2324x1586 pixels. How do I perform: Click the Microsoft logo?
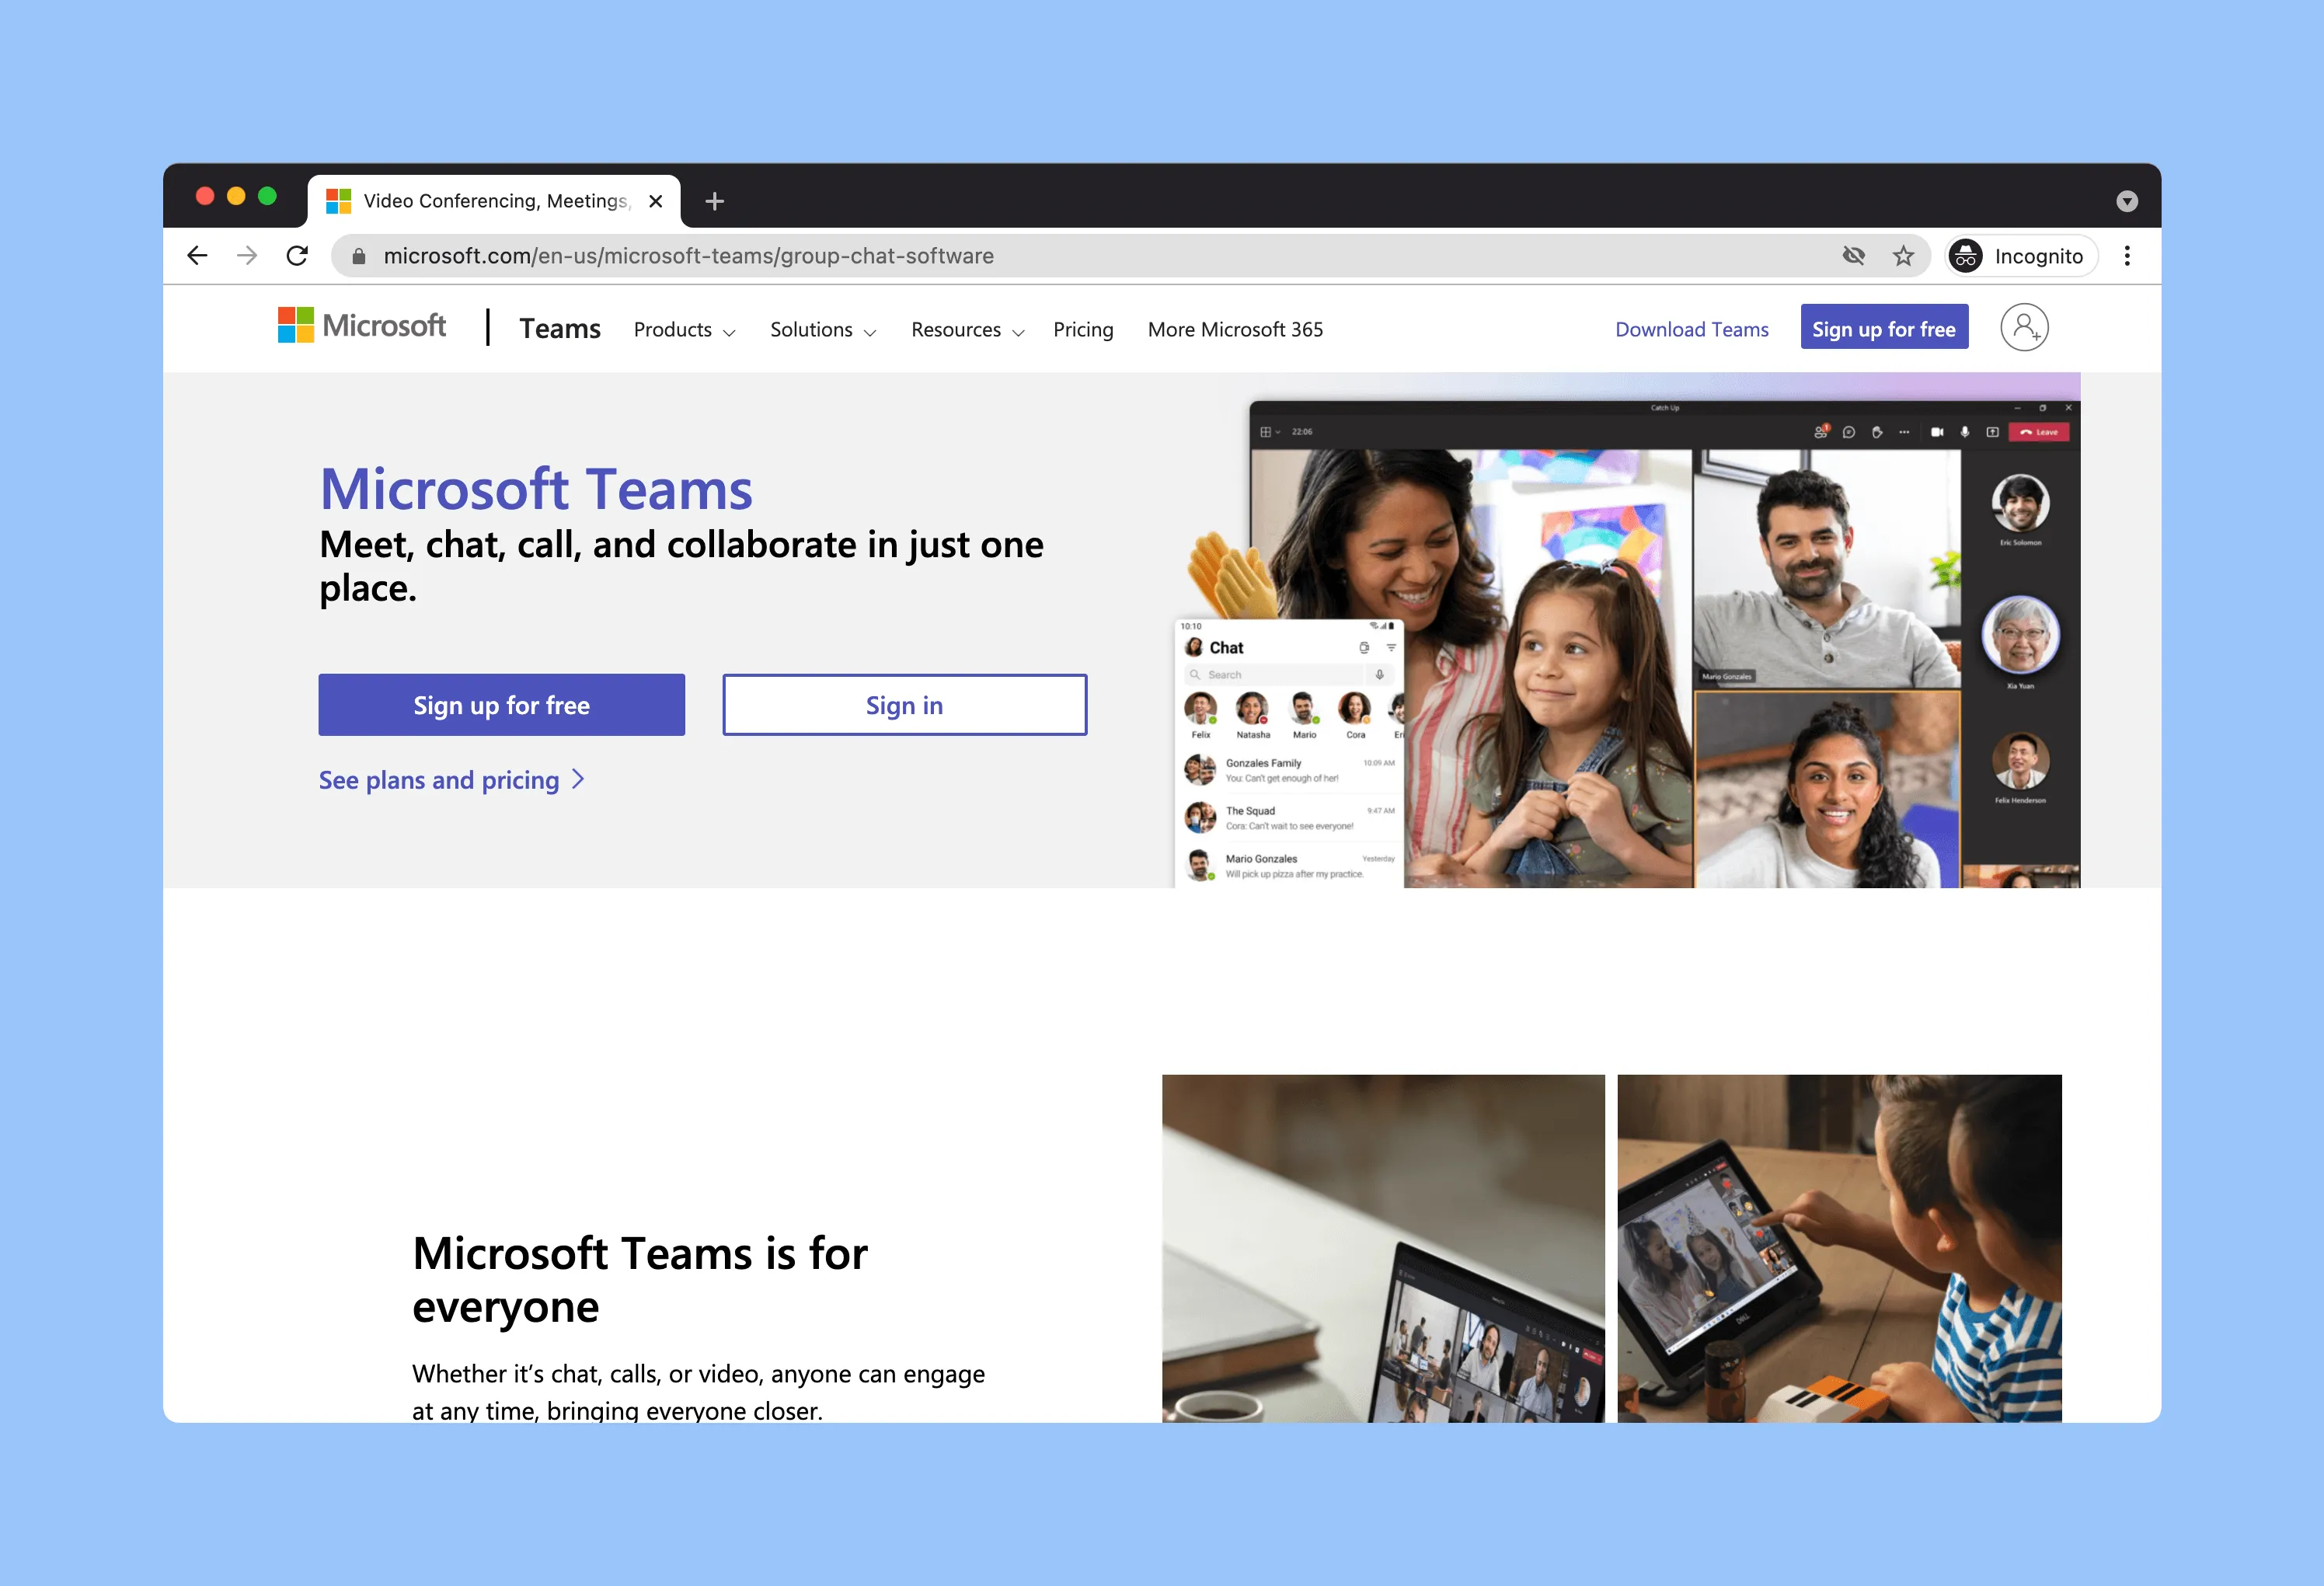[362, 326]
